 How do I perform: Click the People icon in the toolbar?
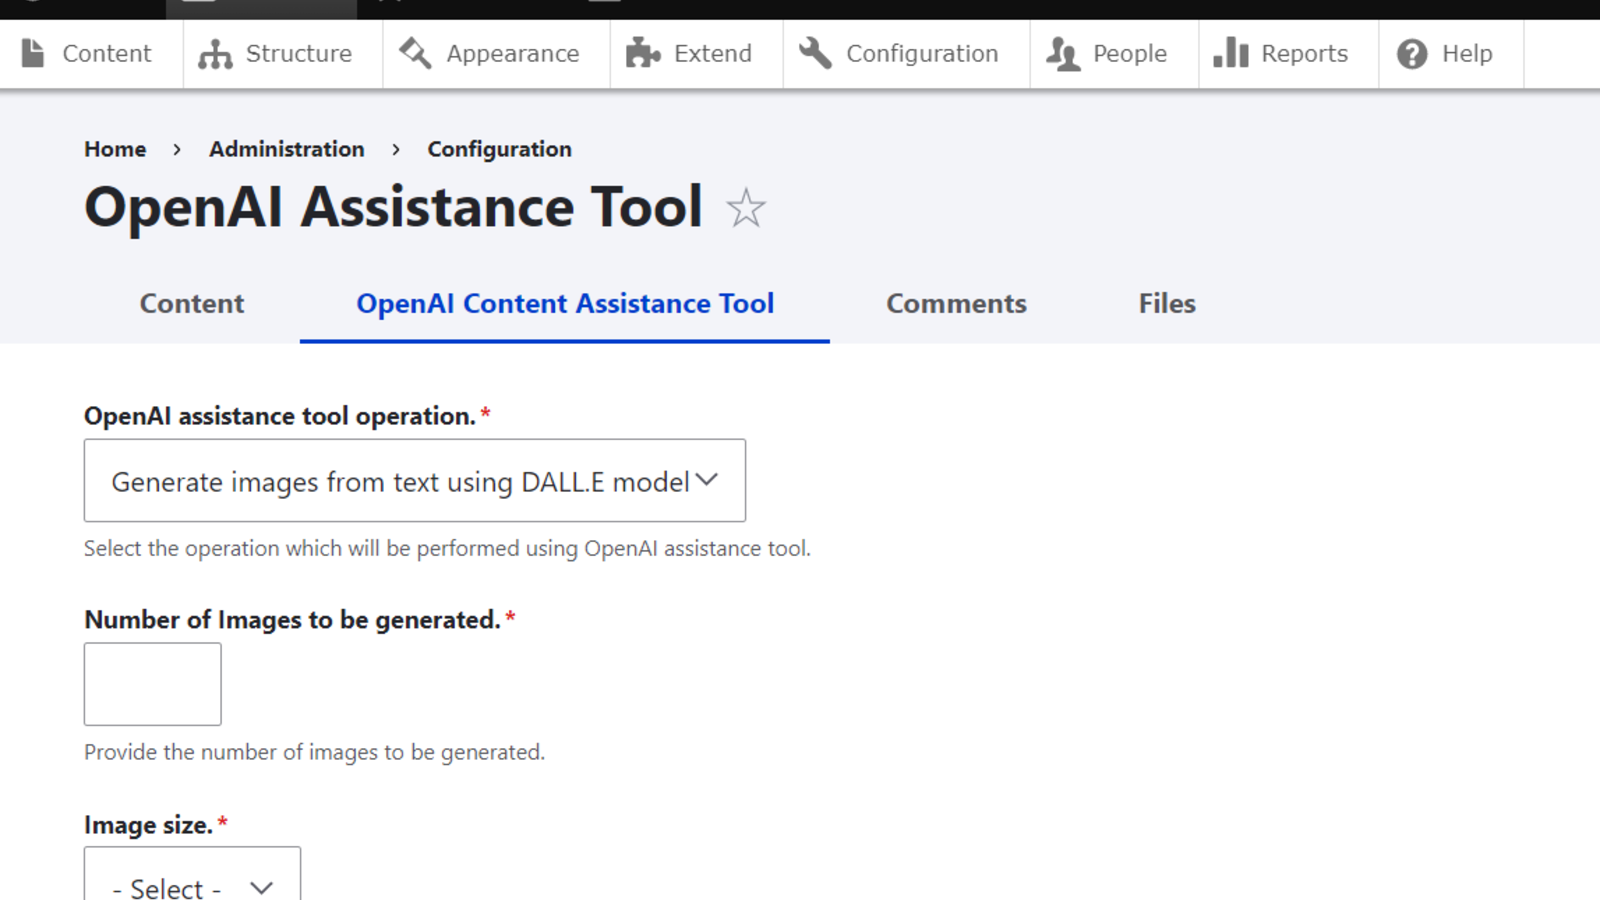(x=1062, y=53)
